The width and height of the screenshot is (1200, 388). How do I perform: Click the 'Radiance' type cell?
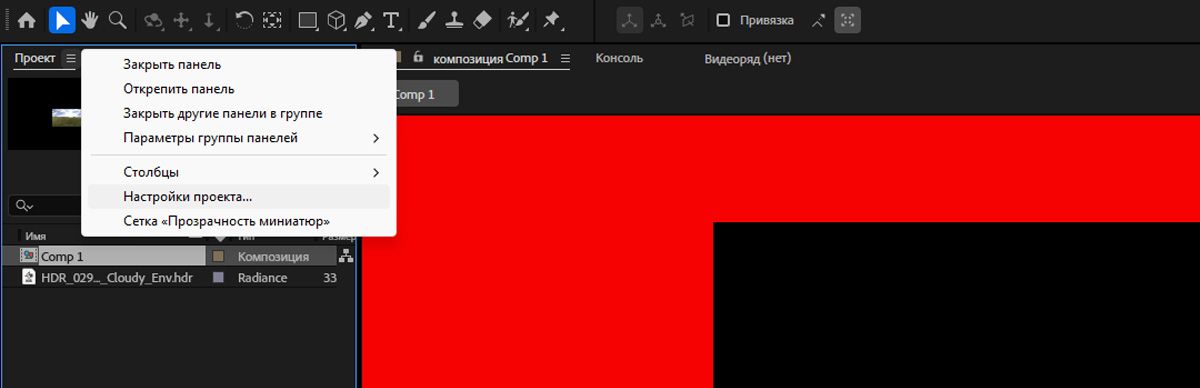click(x=262, y=278)
